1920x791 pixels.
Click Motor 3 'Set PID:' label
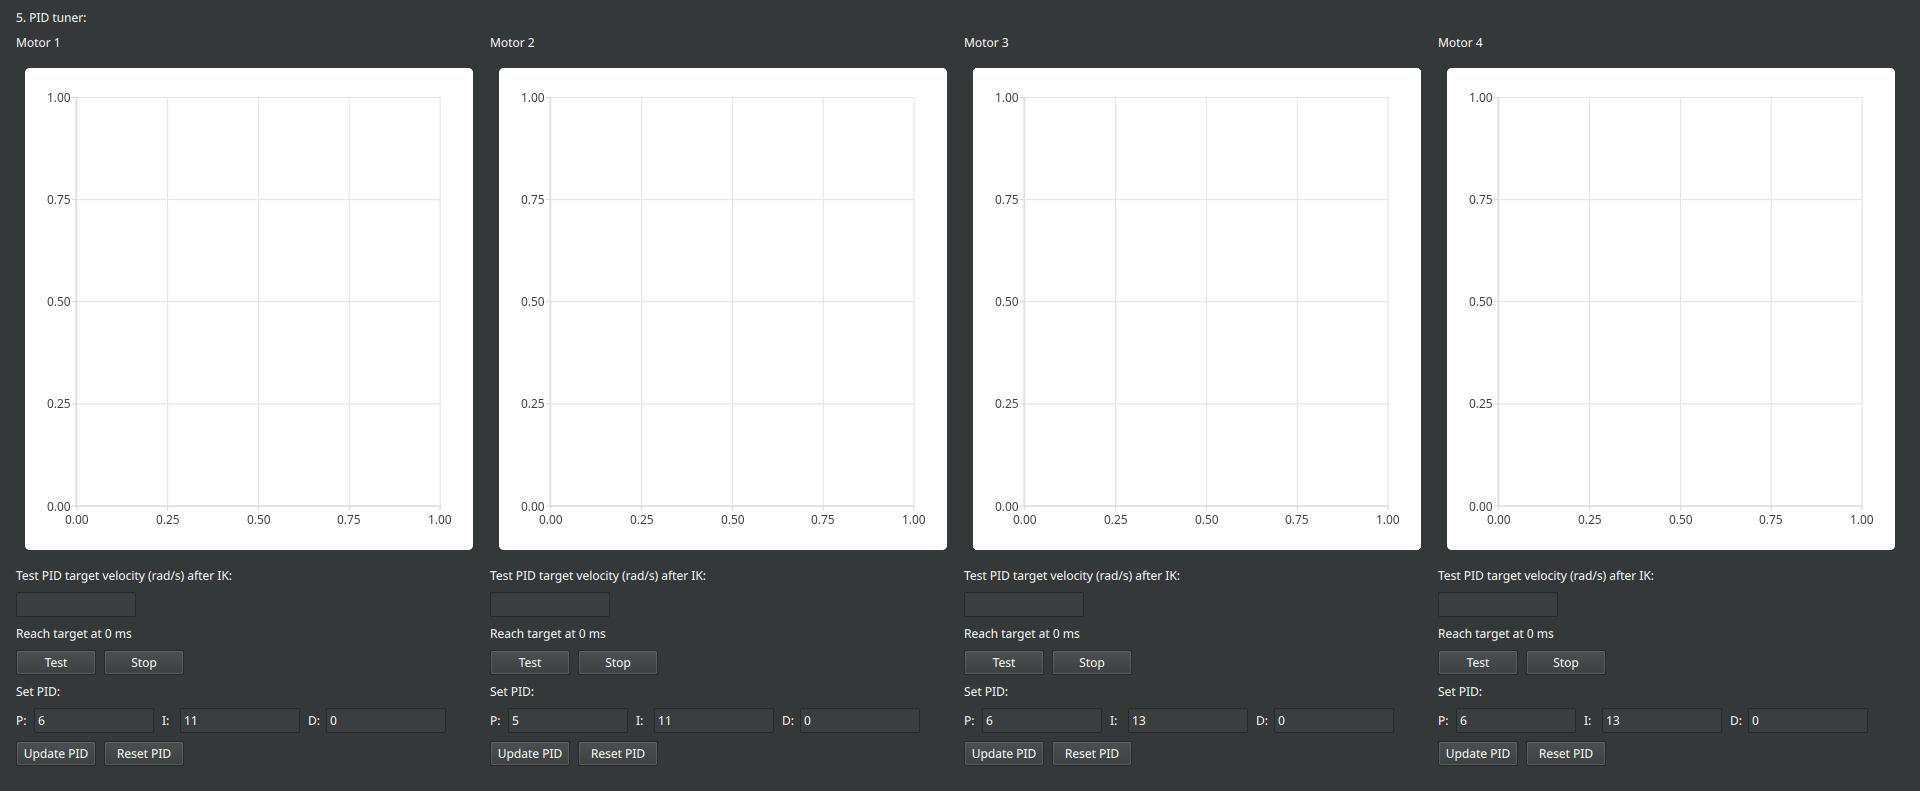tap(986, 692)
